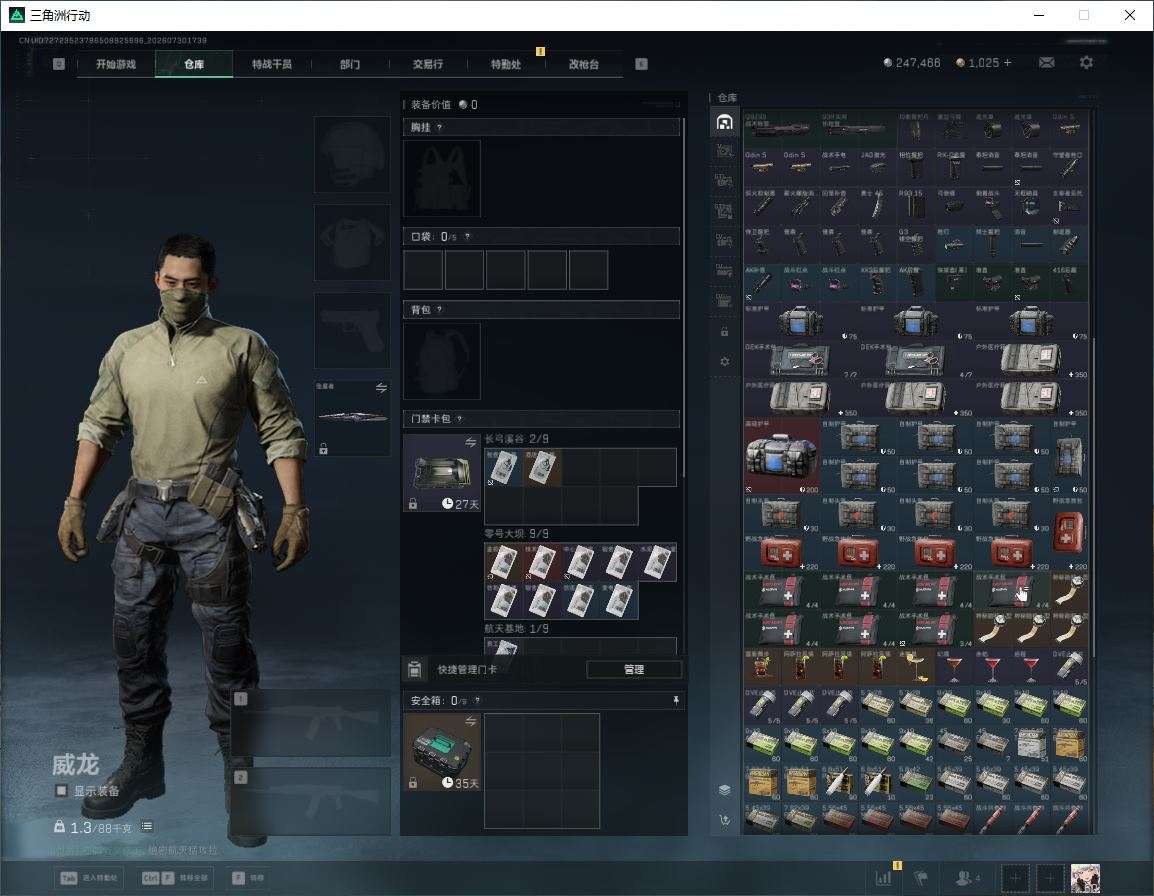Click the empty chest rig slot
1154x896 pixels.
[x=442, y=178]
